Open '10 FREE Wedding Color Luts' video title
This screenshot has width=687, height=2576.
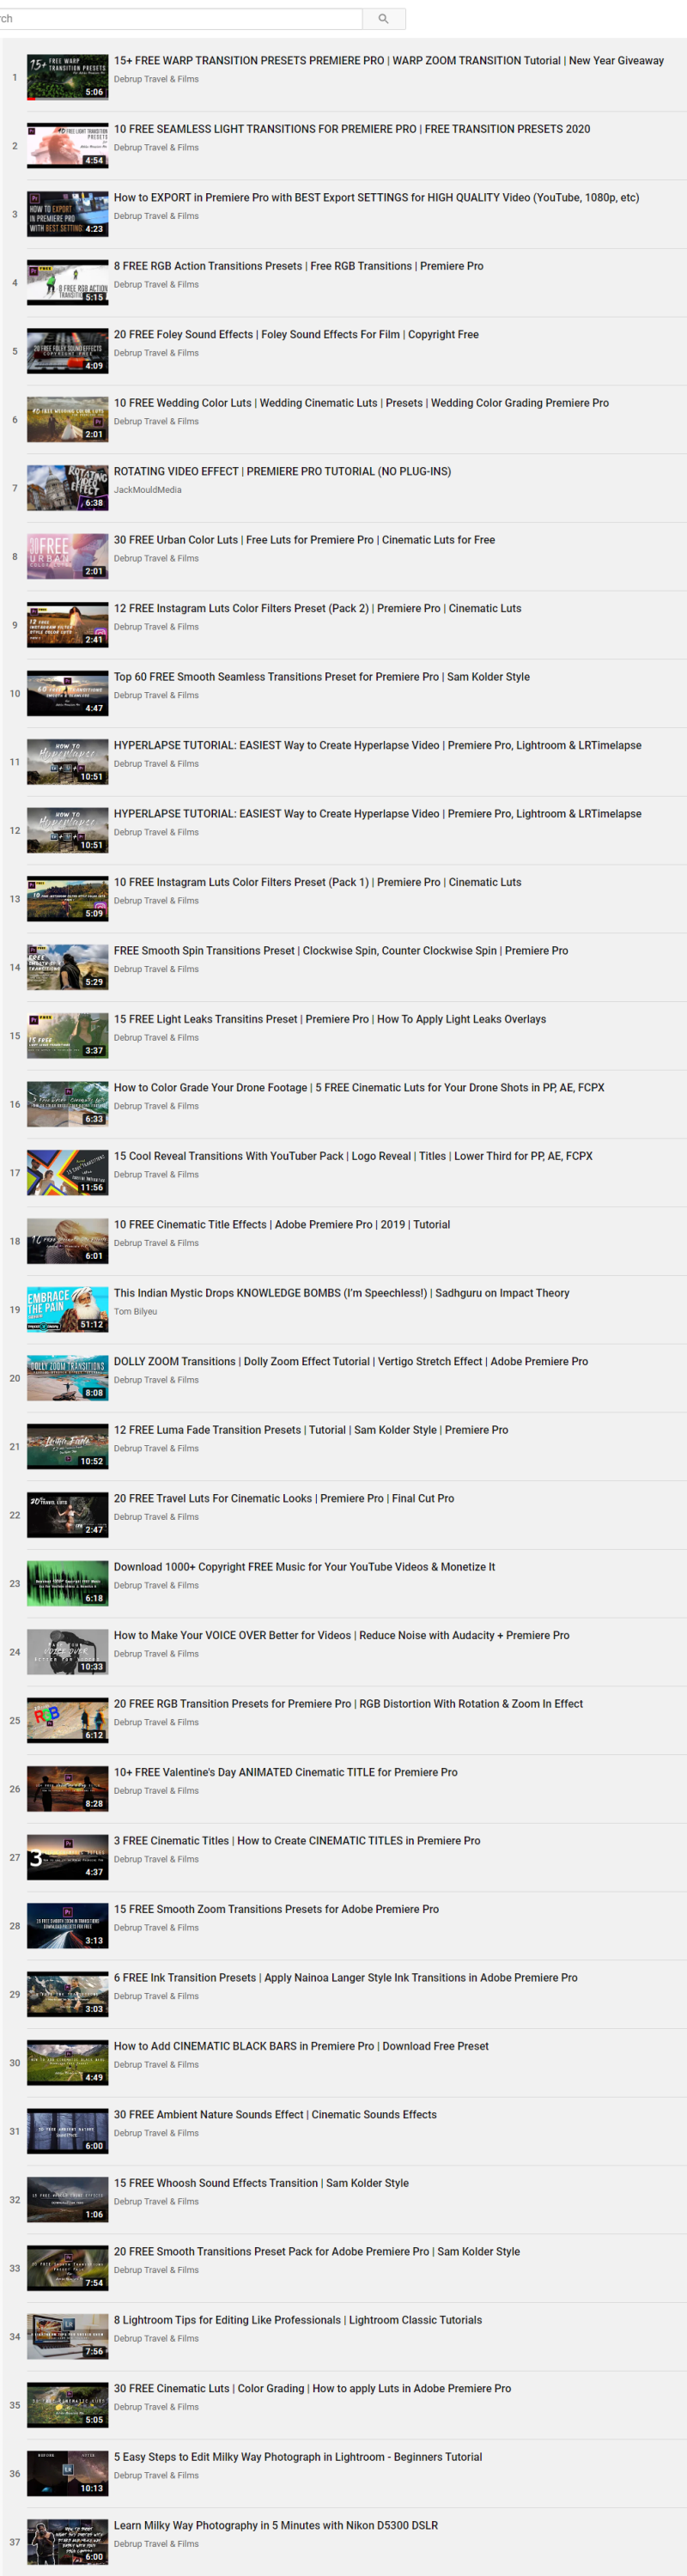point(361,403)
